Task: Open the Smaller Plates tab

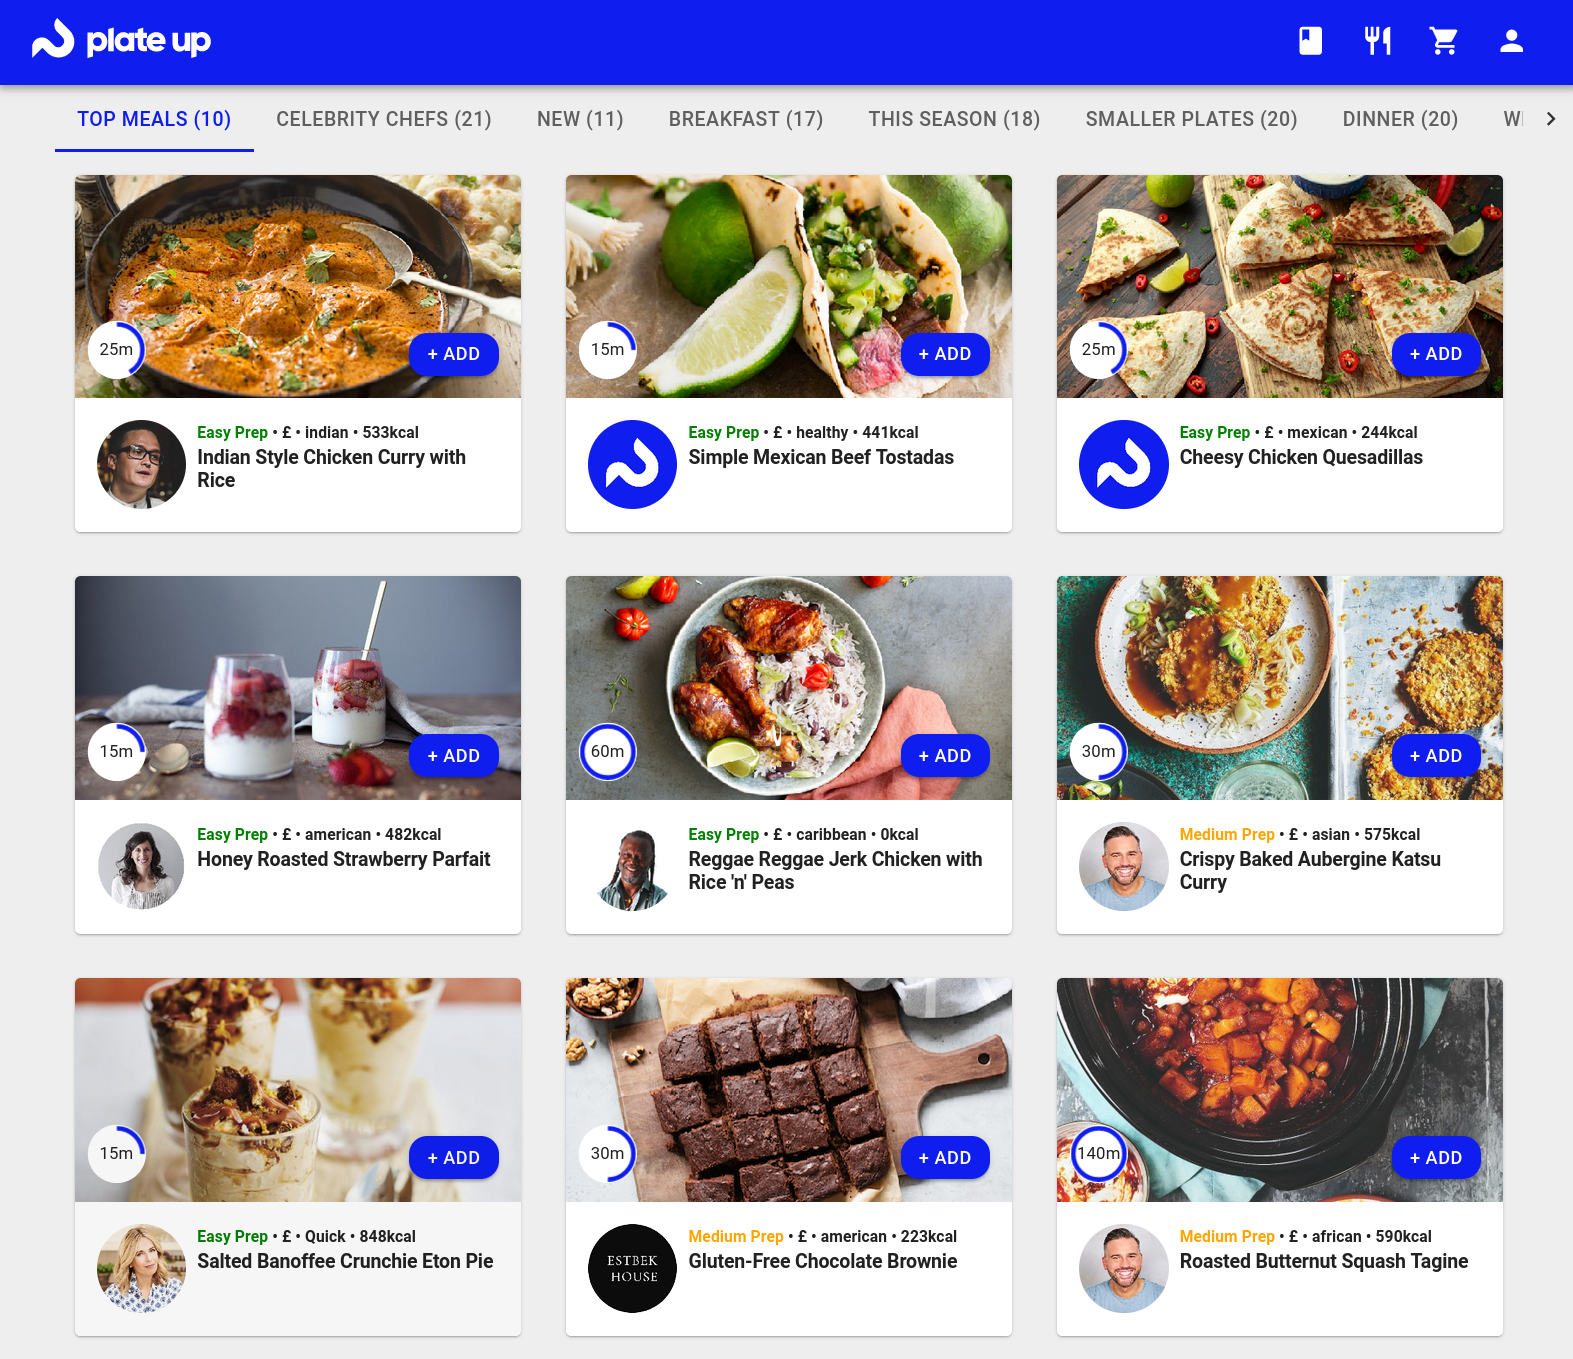Action: [1191, 119]
